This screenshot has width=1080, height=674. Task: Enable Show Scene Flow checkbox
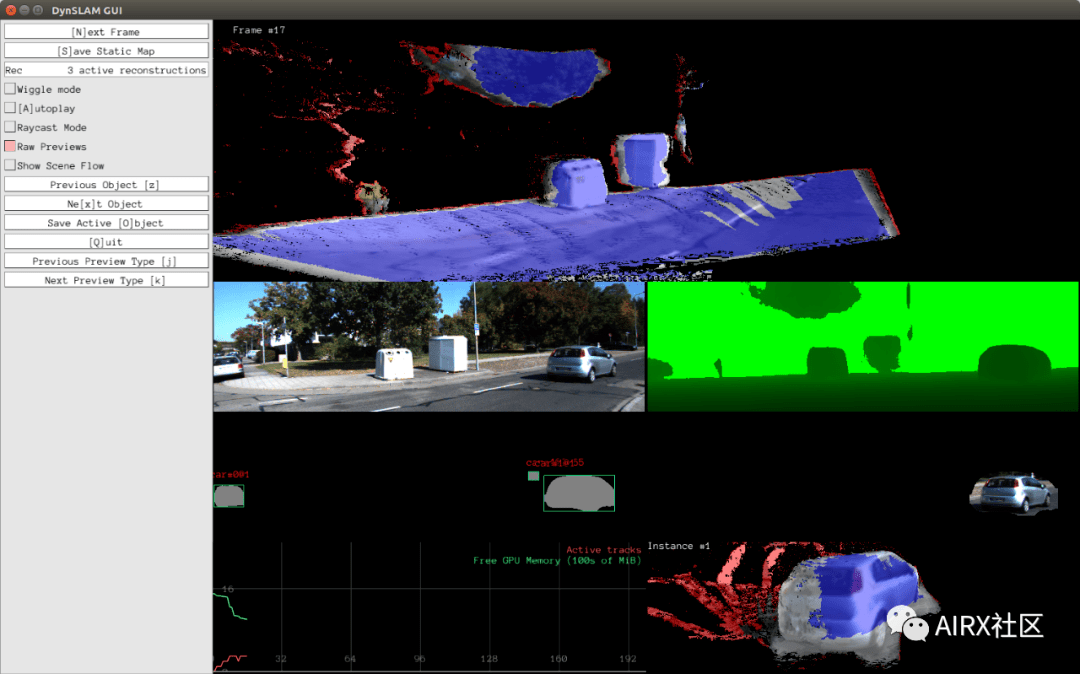(10, 165)
